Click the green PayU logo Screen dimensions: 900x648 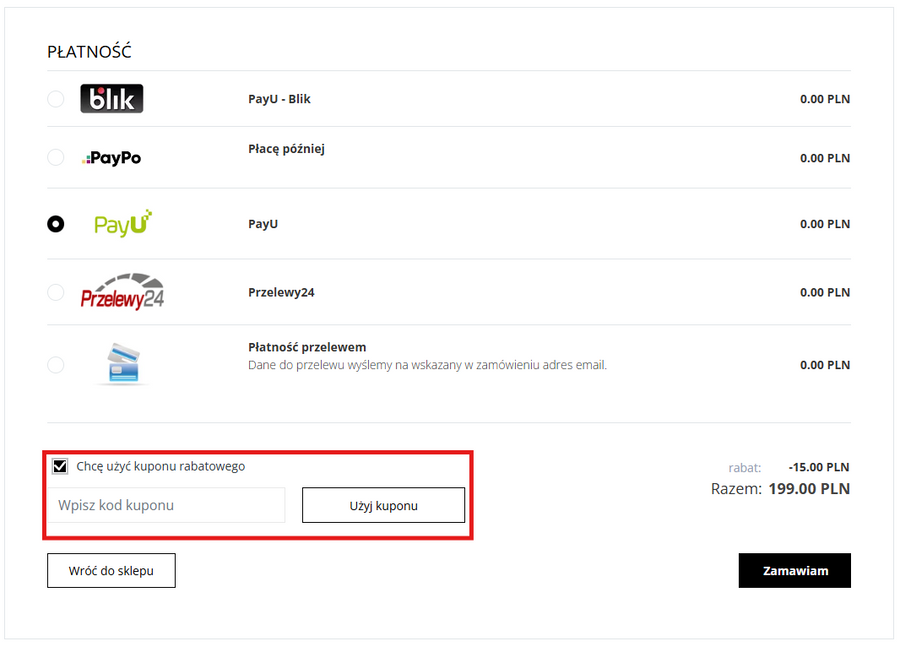pyautogui.click(x=122, y=223)
